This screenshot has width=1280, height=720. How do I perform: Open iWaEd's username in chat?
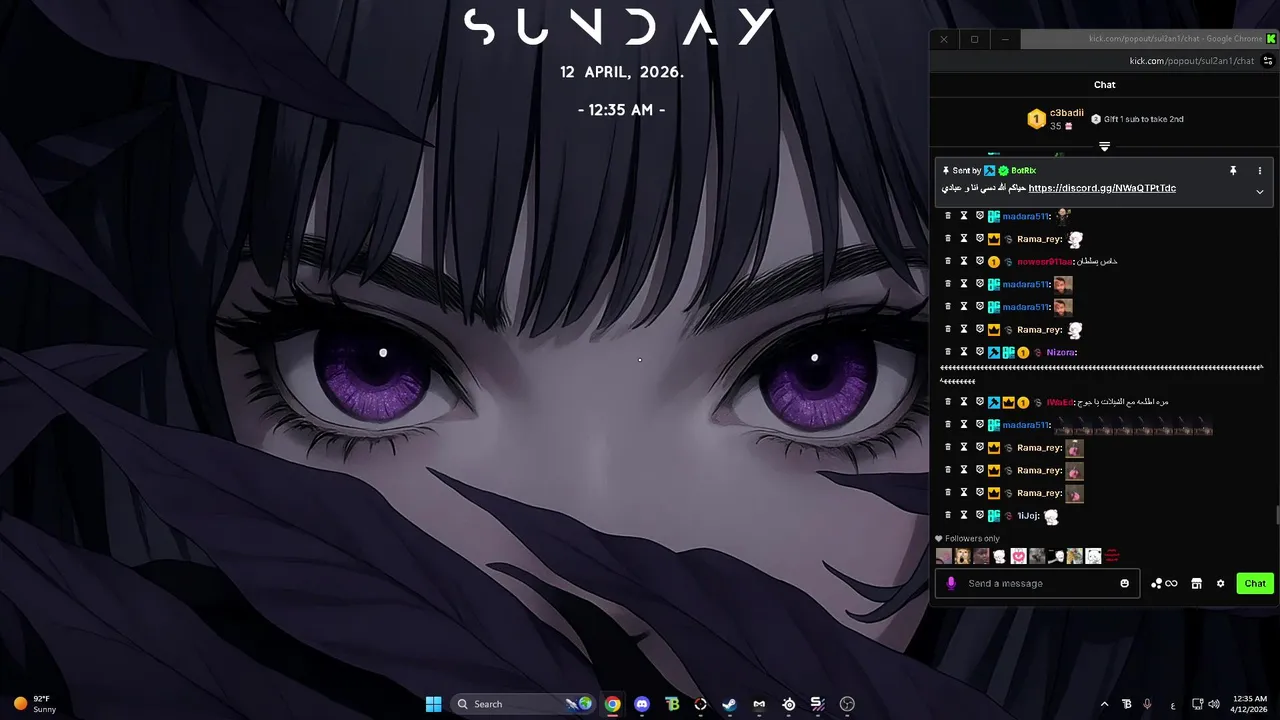(1060, 402)
